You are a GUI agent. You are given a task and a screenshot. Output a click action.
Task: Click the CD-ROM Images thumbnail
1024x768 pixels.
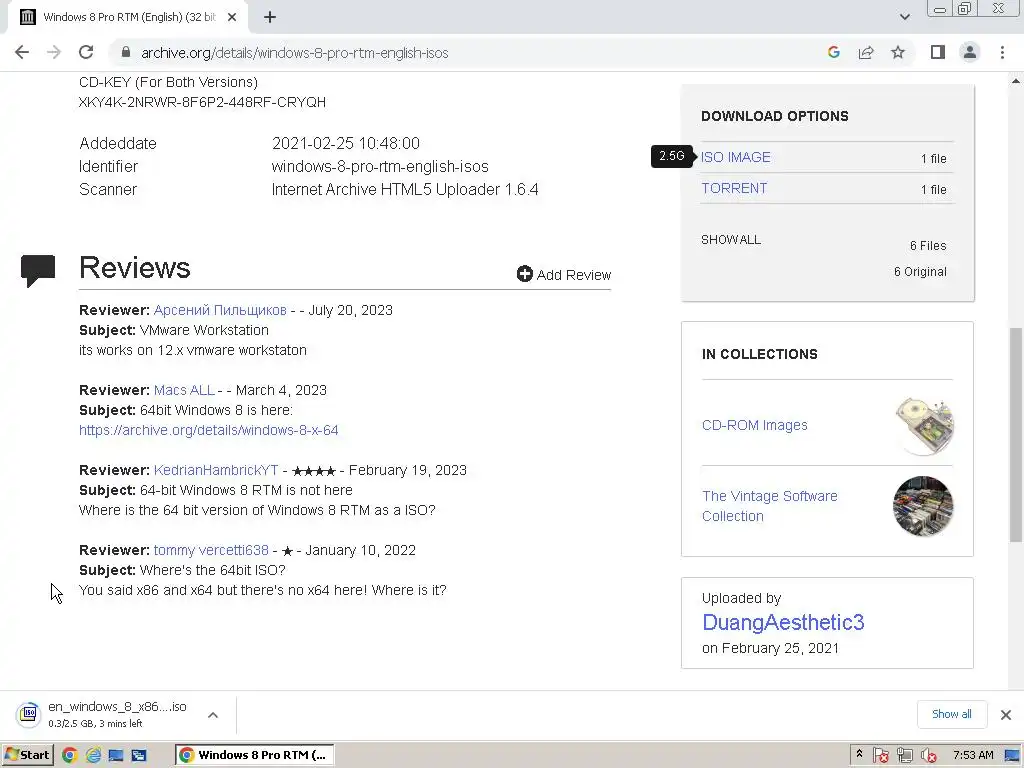pos(923,426)
